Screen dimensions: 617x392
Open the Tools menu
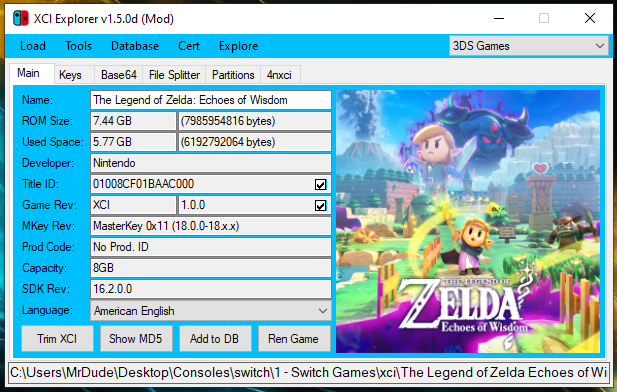[x=78, y=46]
